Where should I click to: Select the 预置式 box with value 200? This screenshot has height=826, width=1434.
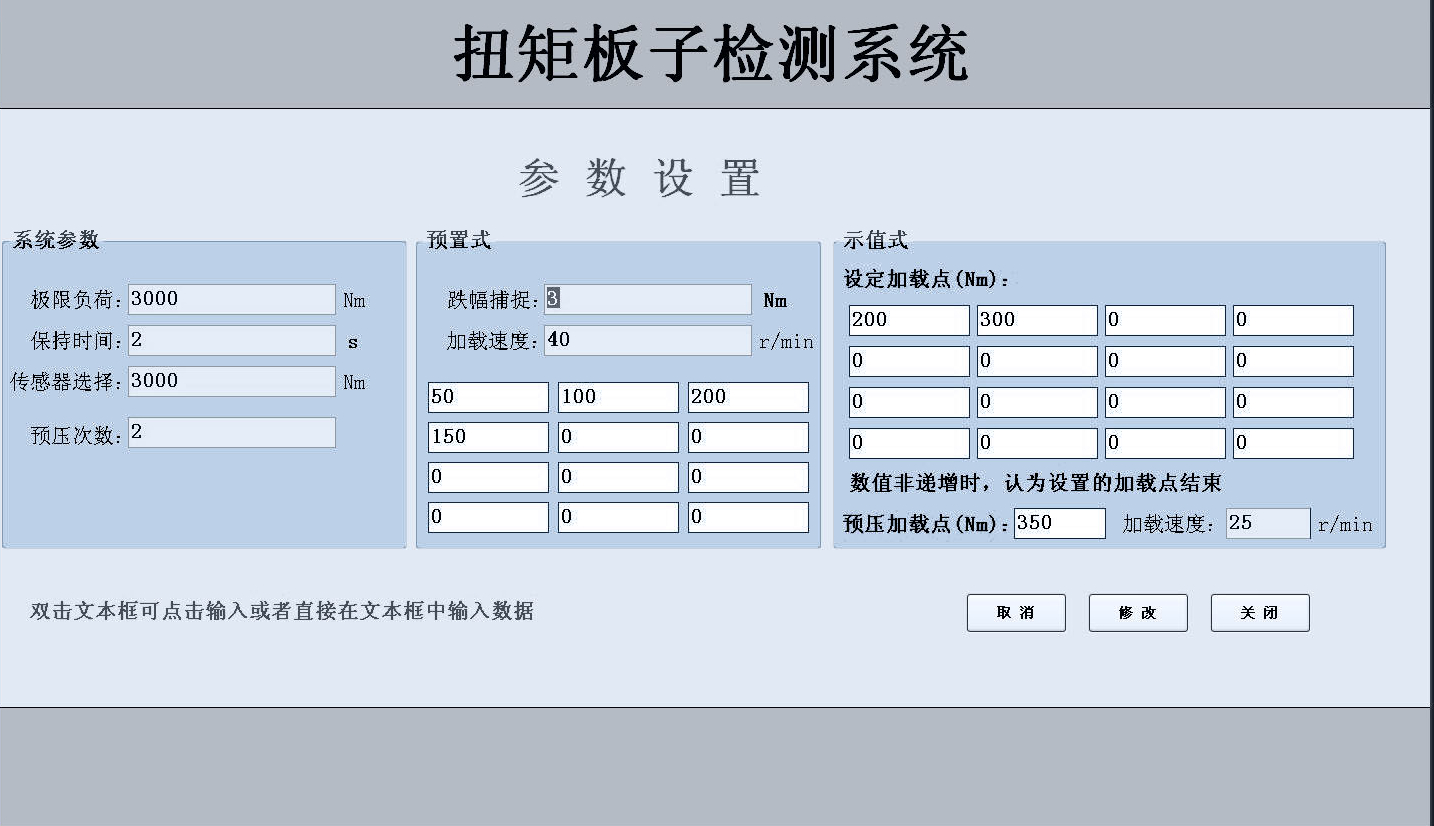pyautogui.click(x=748, y=397)
